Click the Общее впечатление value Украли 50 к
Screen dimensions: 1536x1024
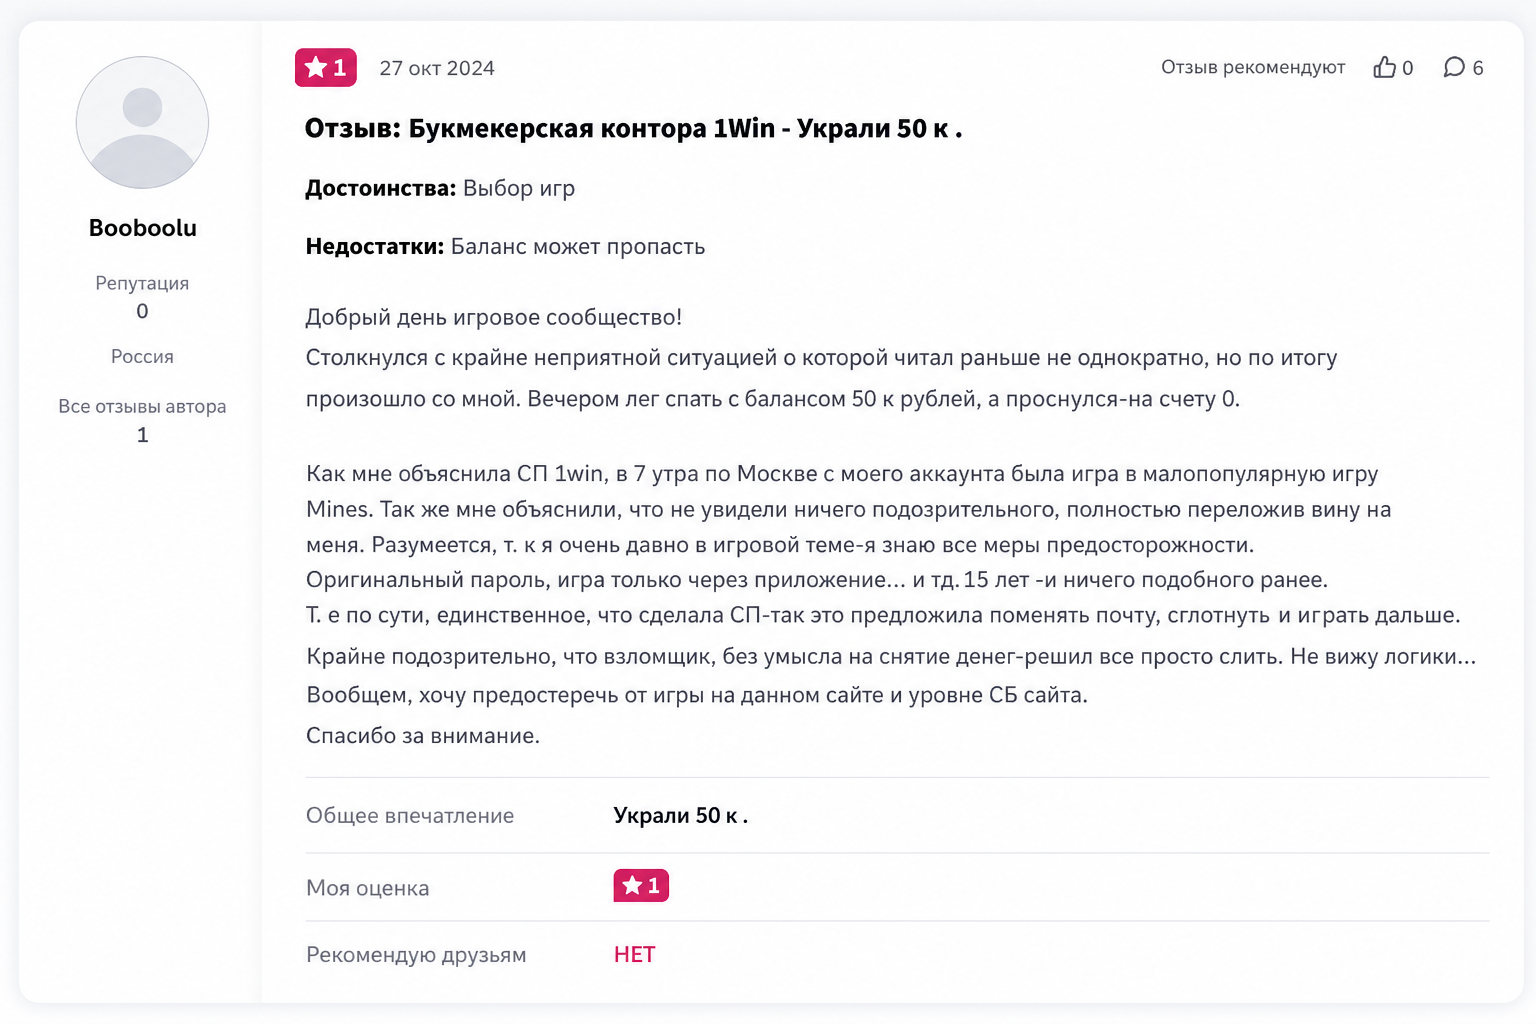pyautogui.click(x=681, y=816)
